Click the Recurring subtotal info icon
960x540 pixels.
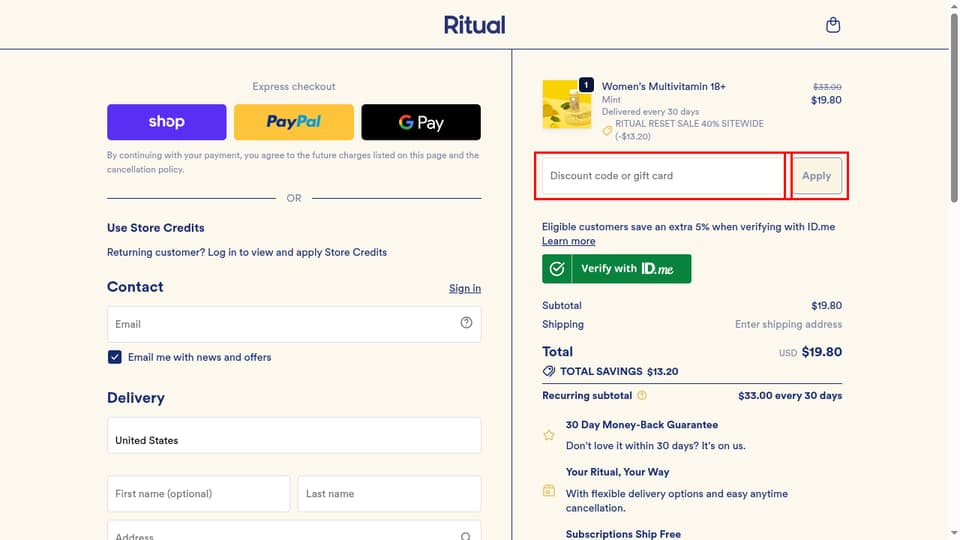tap(642, 396)
